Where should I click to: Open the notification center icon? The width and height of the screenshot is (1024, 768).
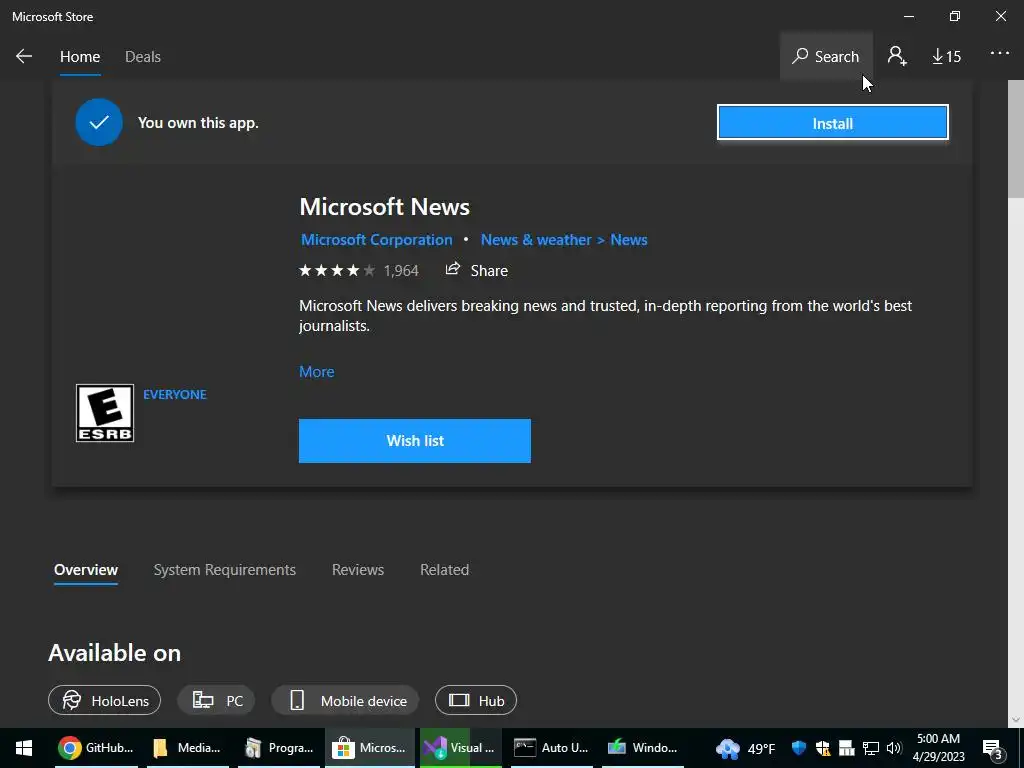click(992, 748)
